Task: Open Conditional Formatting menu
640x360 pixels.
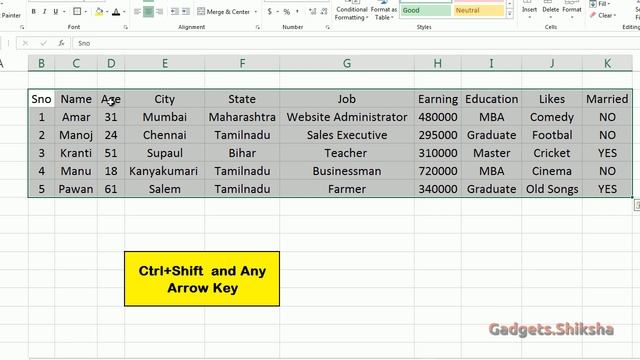Action: point(351,11)
